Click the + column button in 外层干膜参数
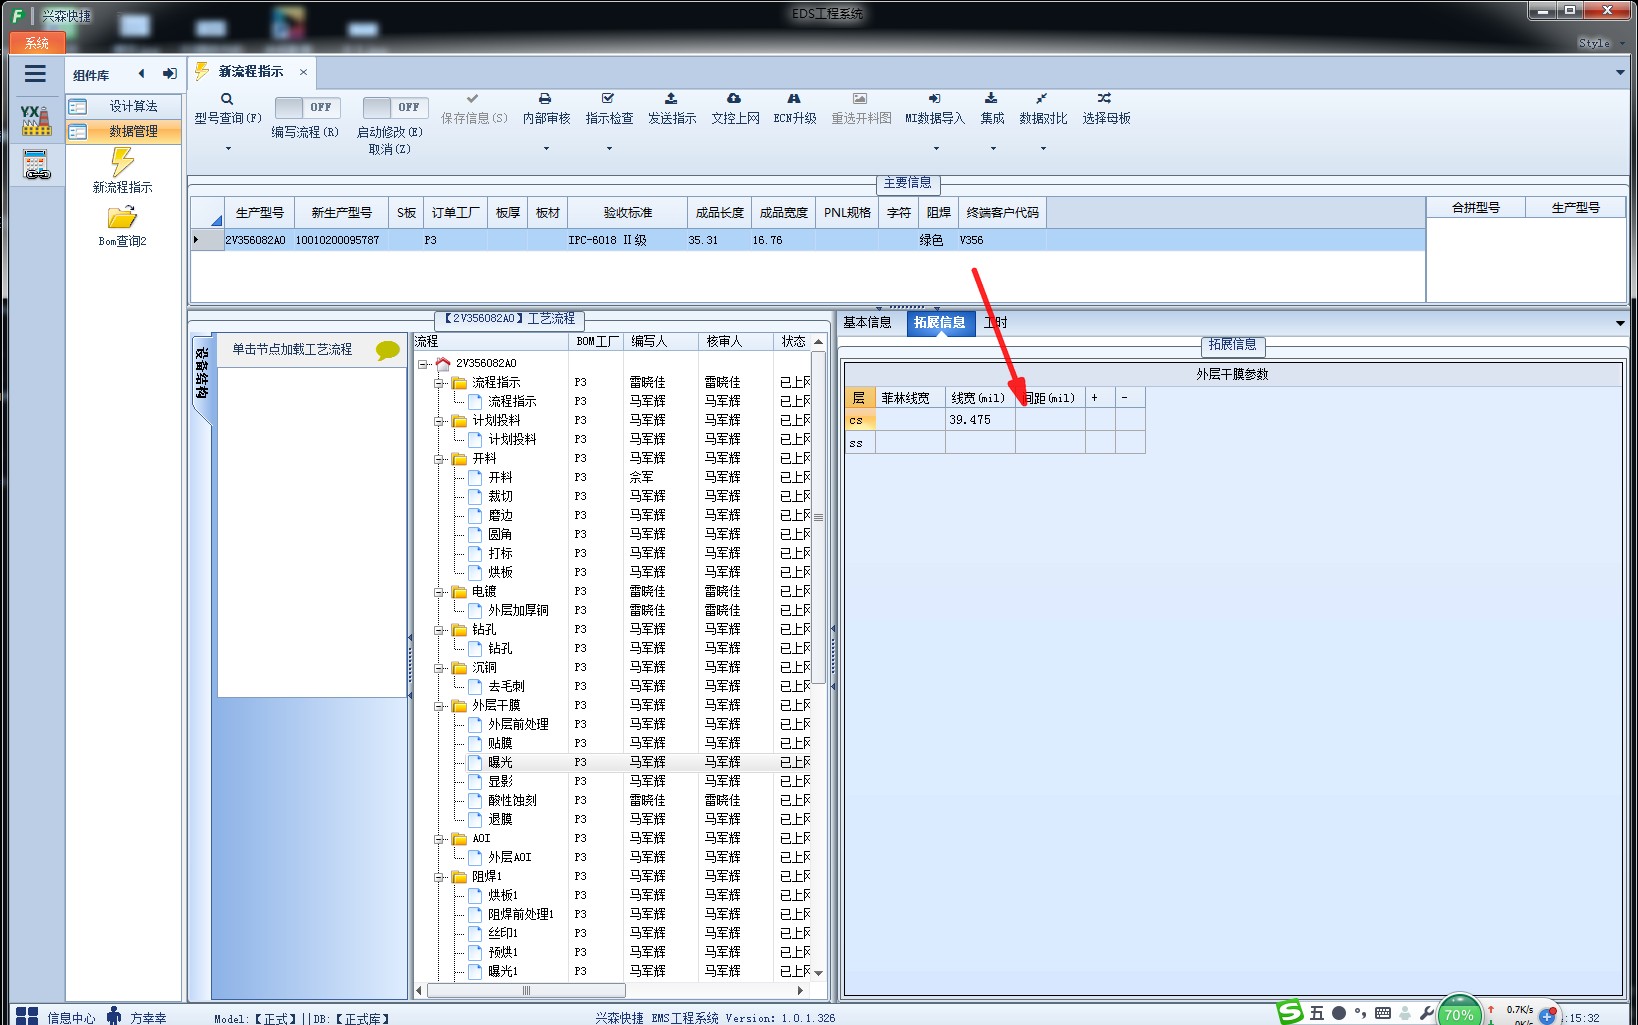The width and height of the screenshot is (1638, 1025). 1100,398
